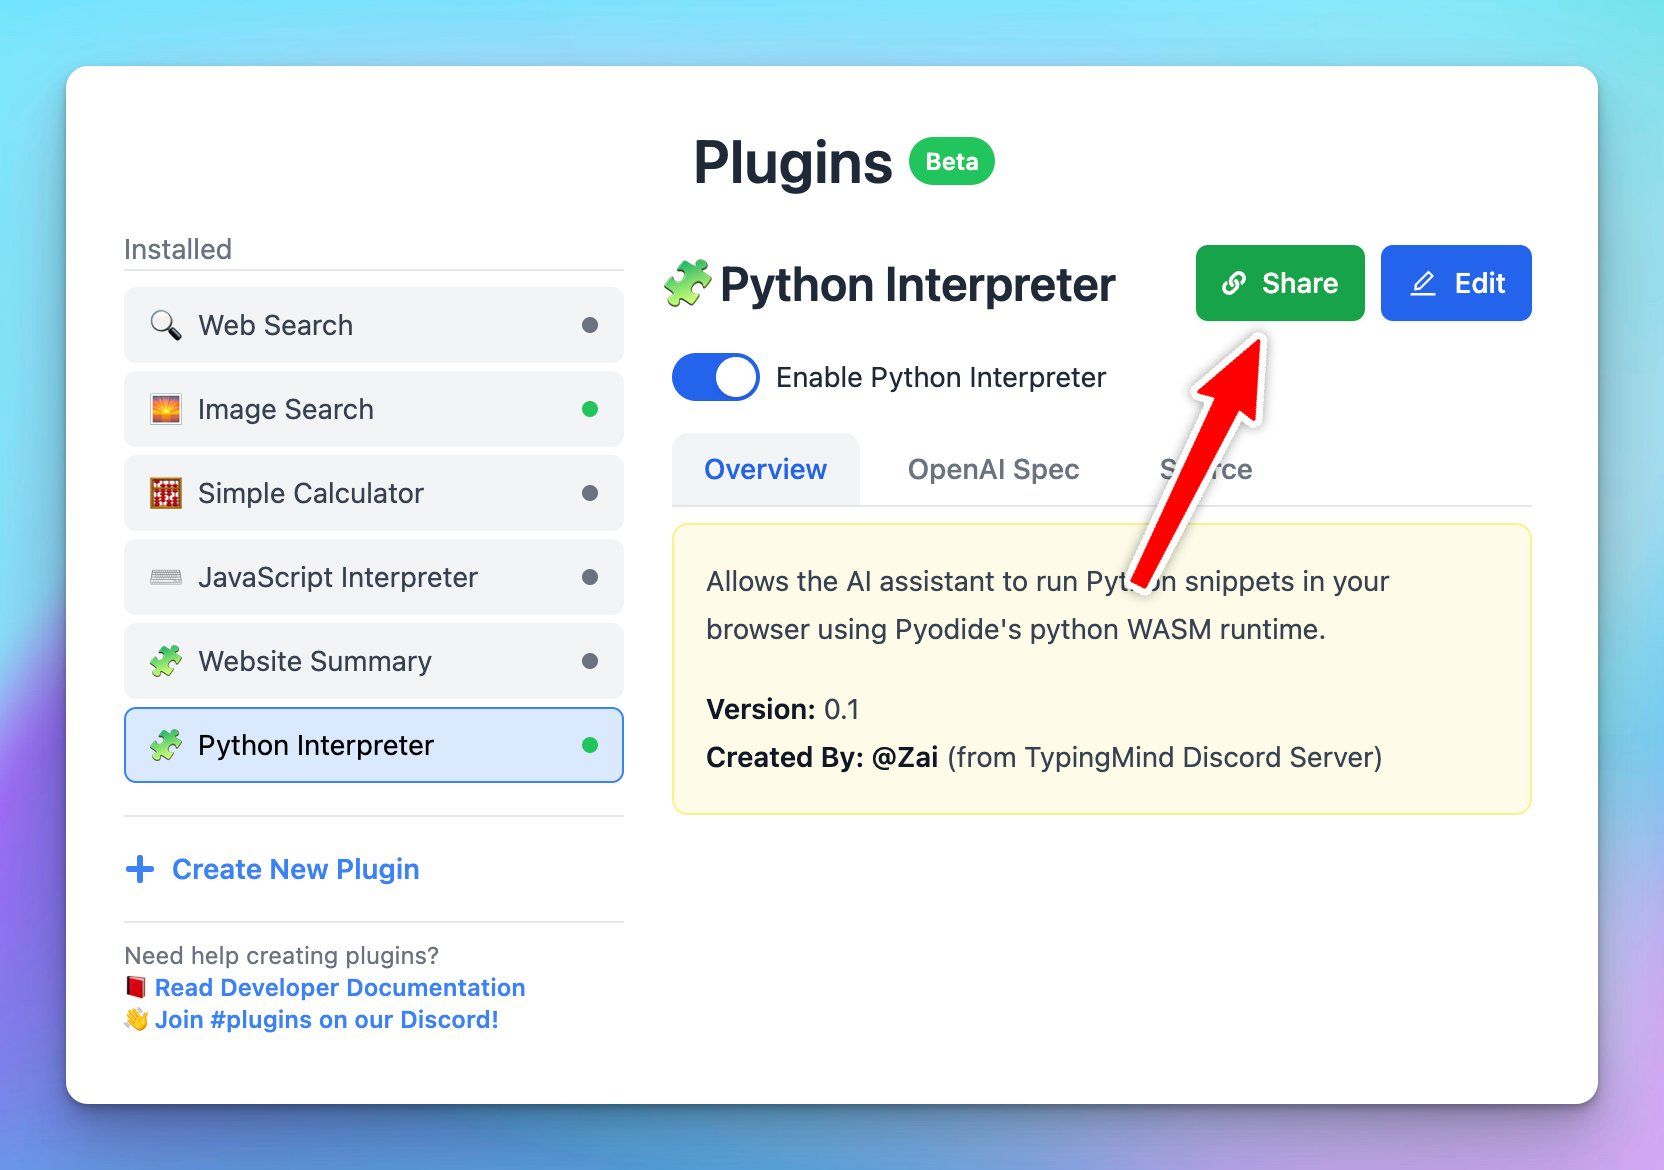Click Create New Plugin
Image resolution: width=1664 pixels, height=1170 pixels.
(295, 869)
